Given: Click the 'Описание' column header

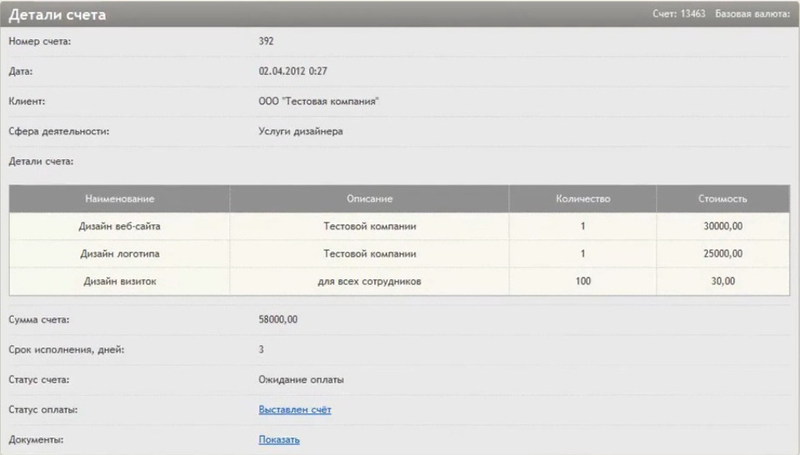Looking at the screenshot, I should point(369,199).
